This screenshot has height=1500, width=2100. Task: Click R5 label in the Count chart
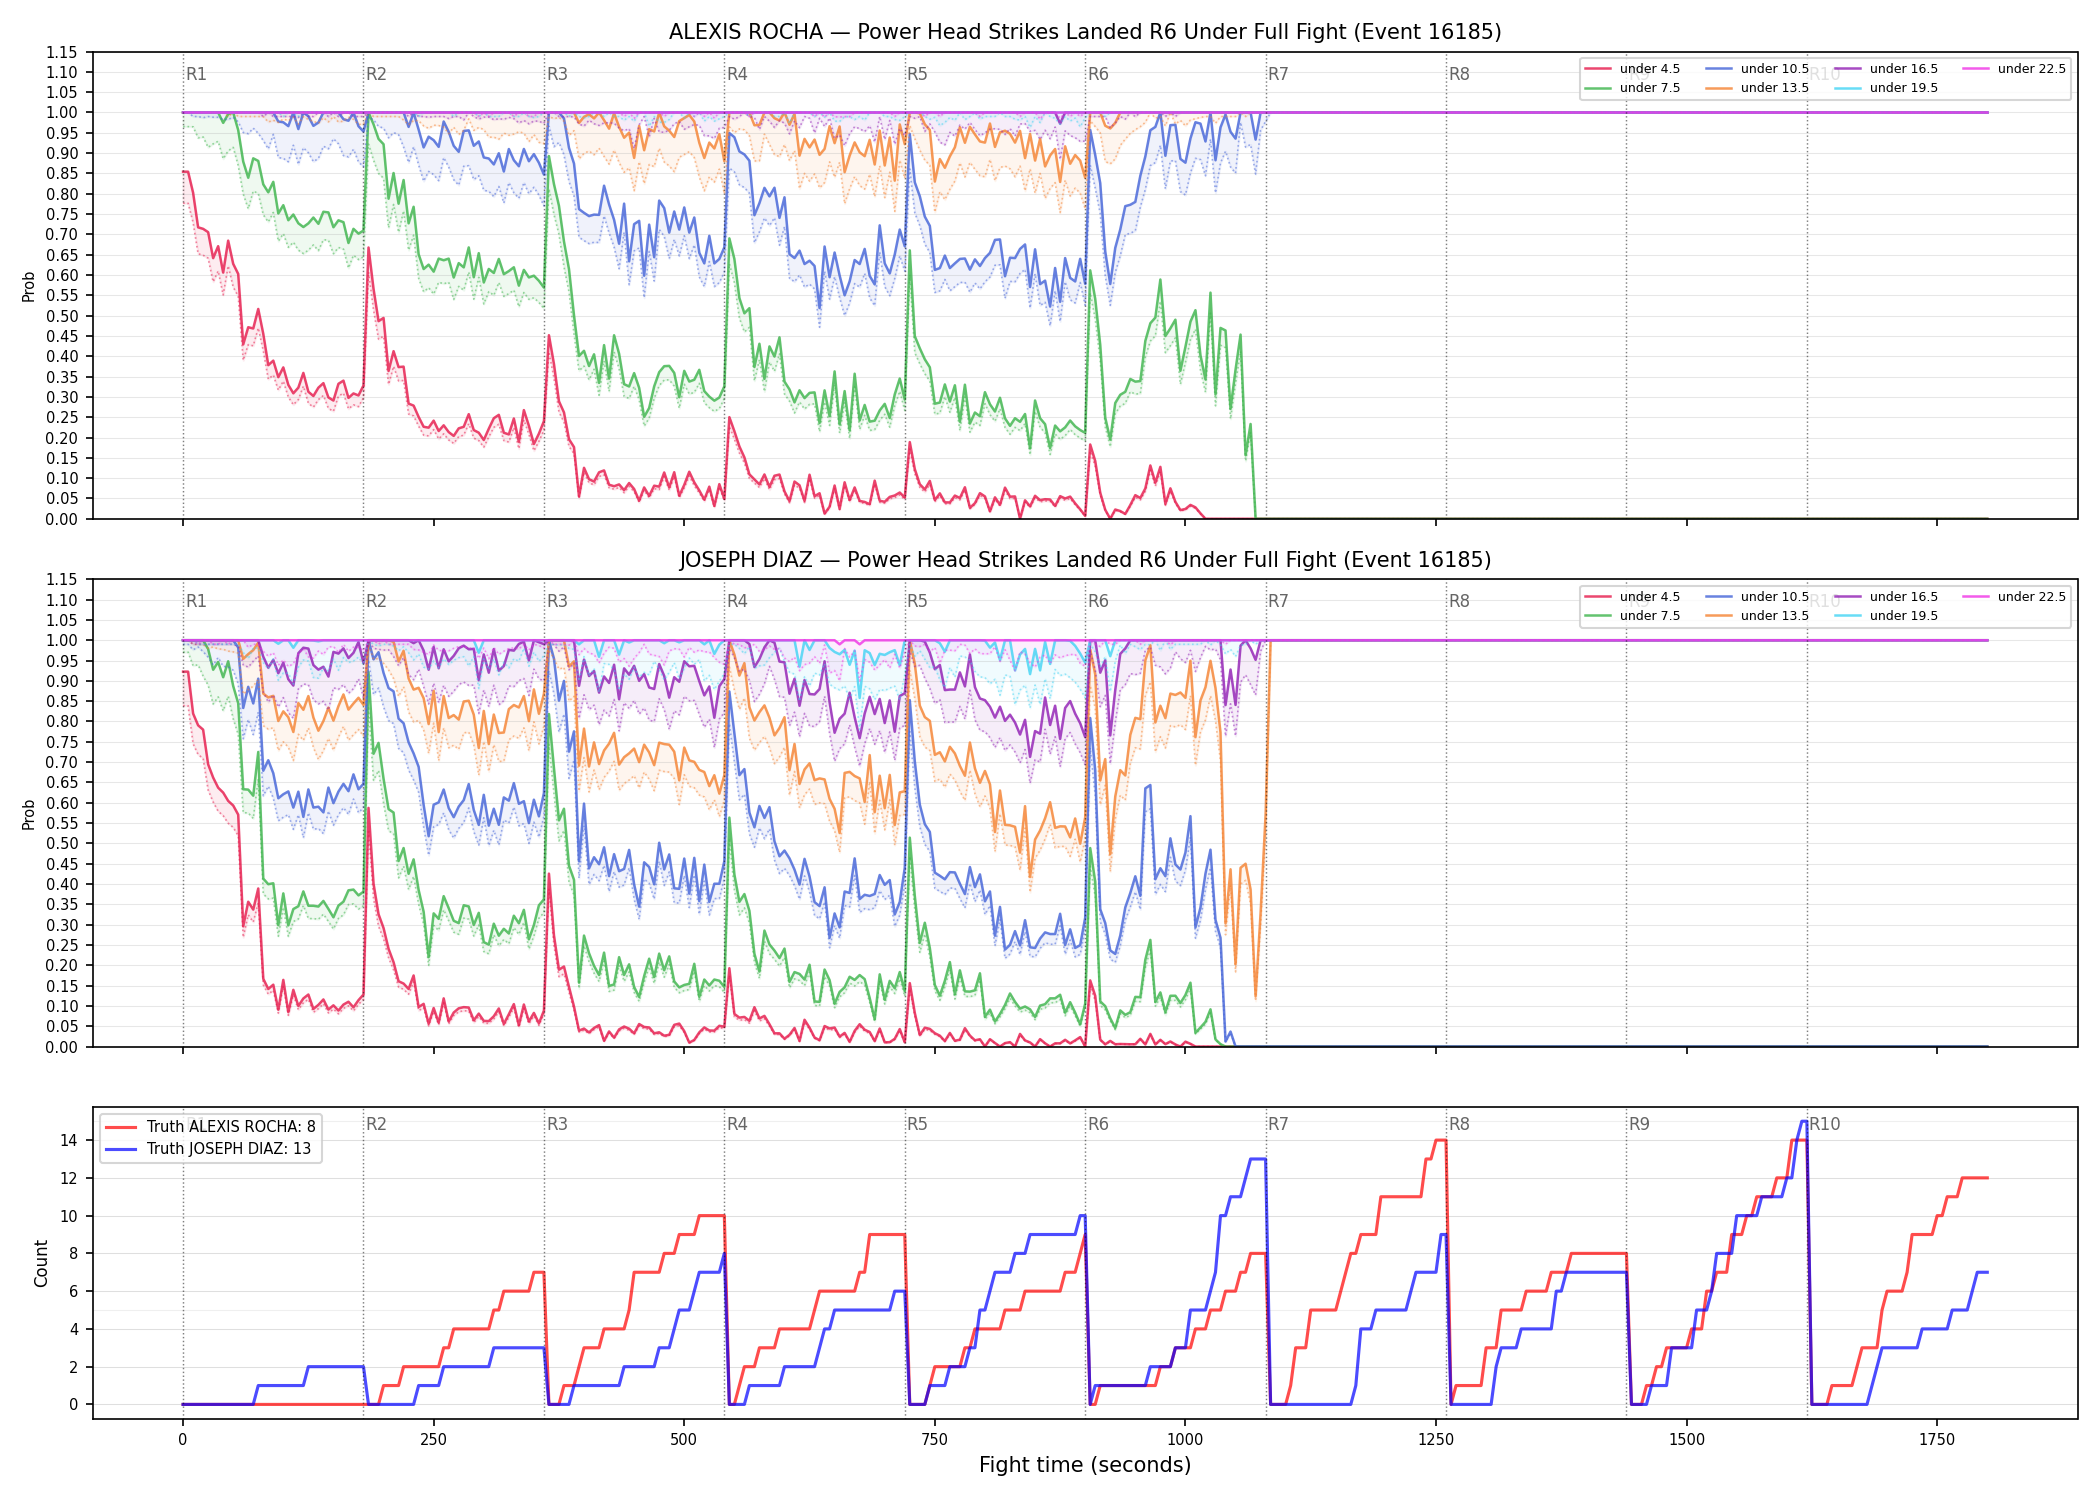pos(917,1124)
